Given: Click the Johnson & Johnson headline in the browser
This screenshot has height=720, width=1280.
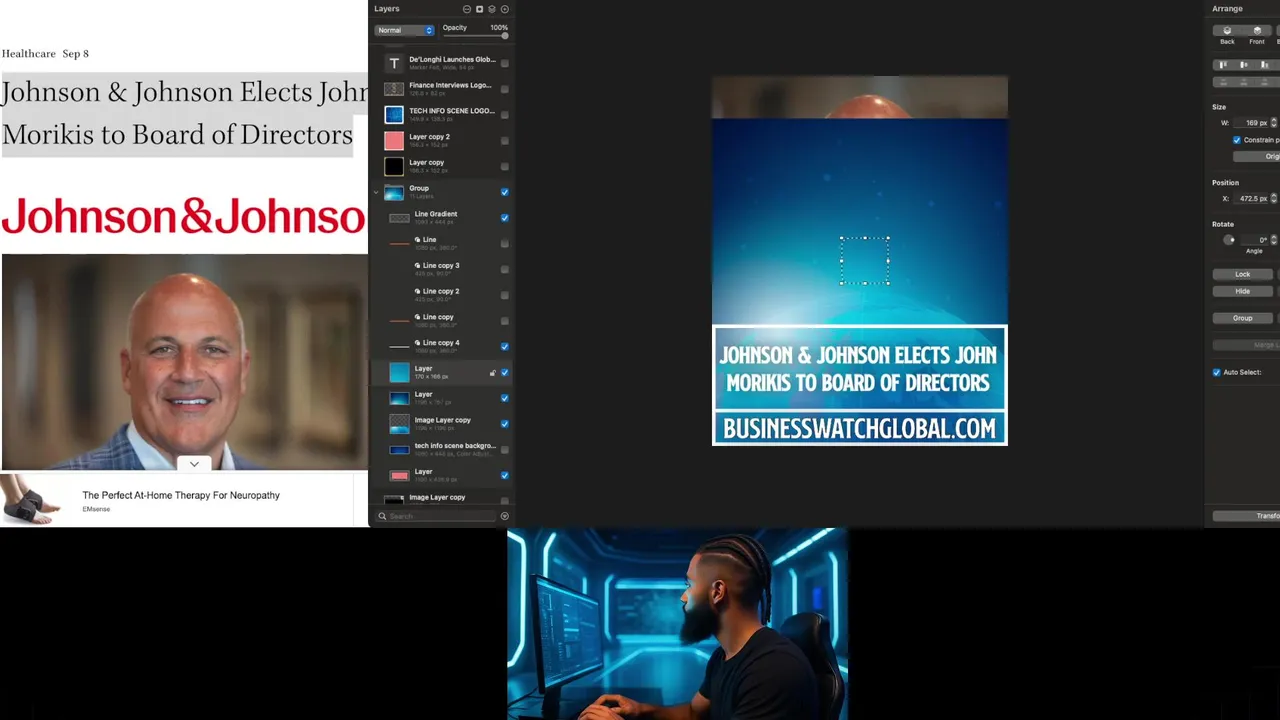Looking at the screenshot, I should (x=184, y=113).
